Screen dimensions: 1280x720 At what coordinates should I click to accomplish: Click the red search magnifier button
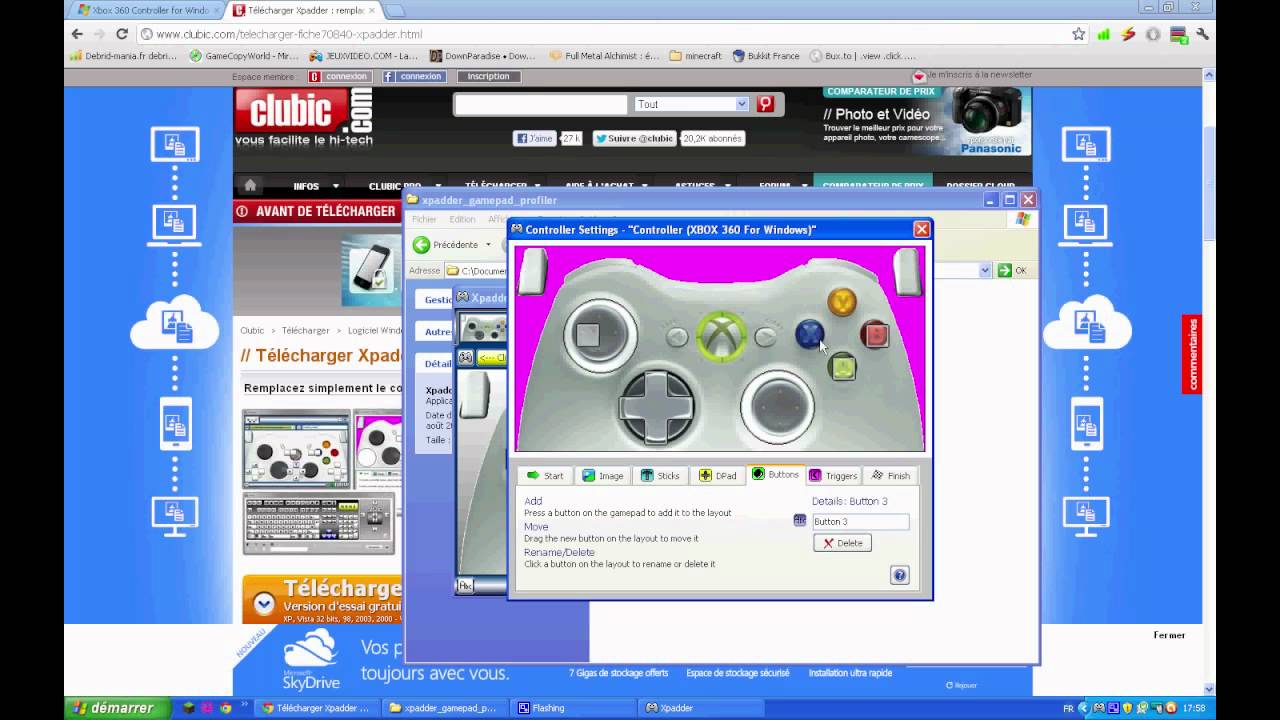(x=765, y=104)
